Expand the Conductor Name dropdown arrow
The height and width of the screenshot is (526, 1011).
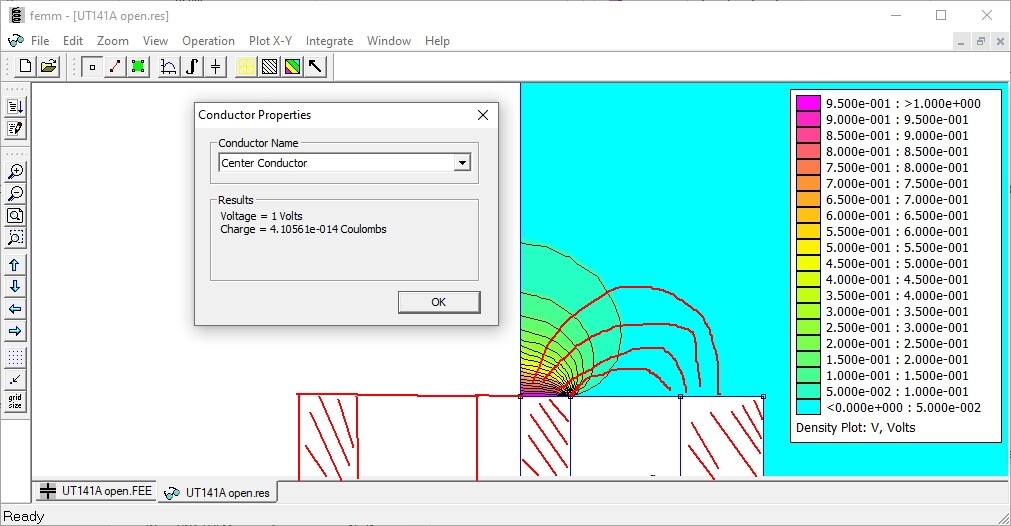pos(461,163)
